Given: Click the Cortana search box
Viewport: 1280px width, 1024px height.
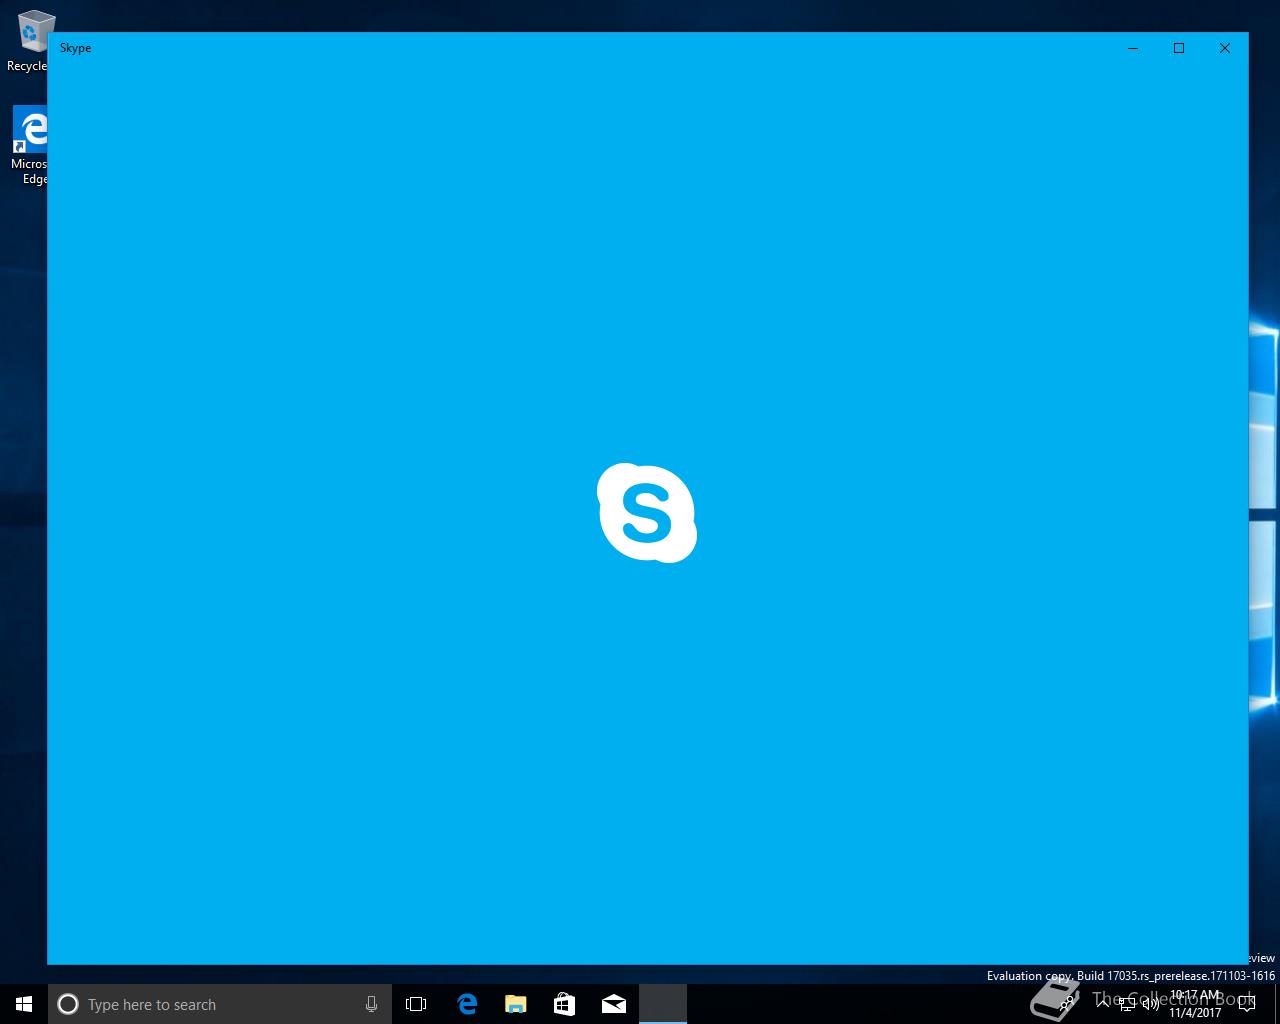Looking at the screenshot, I should tap(219, 1004).
